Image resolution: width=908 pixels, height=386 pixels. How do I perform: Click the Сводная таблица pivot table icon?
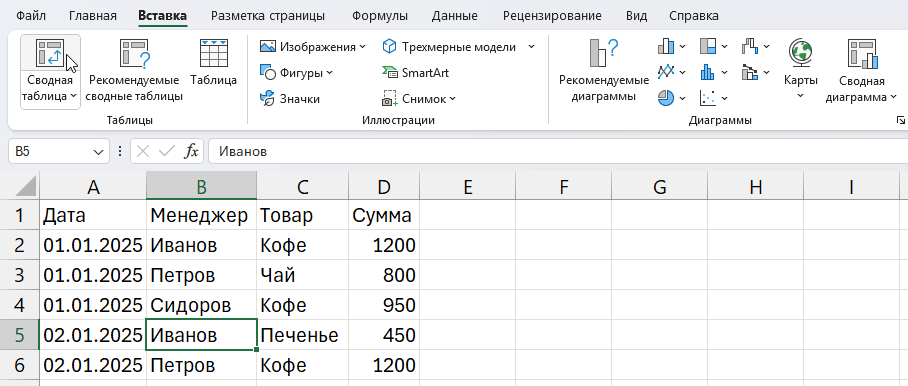[49, 53]
